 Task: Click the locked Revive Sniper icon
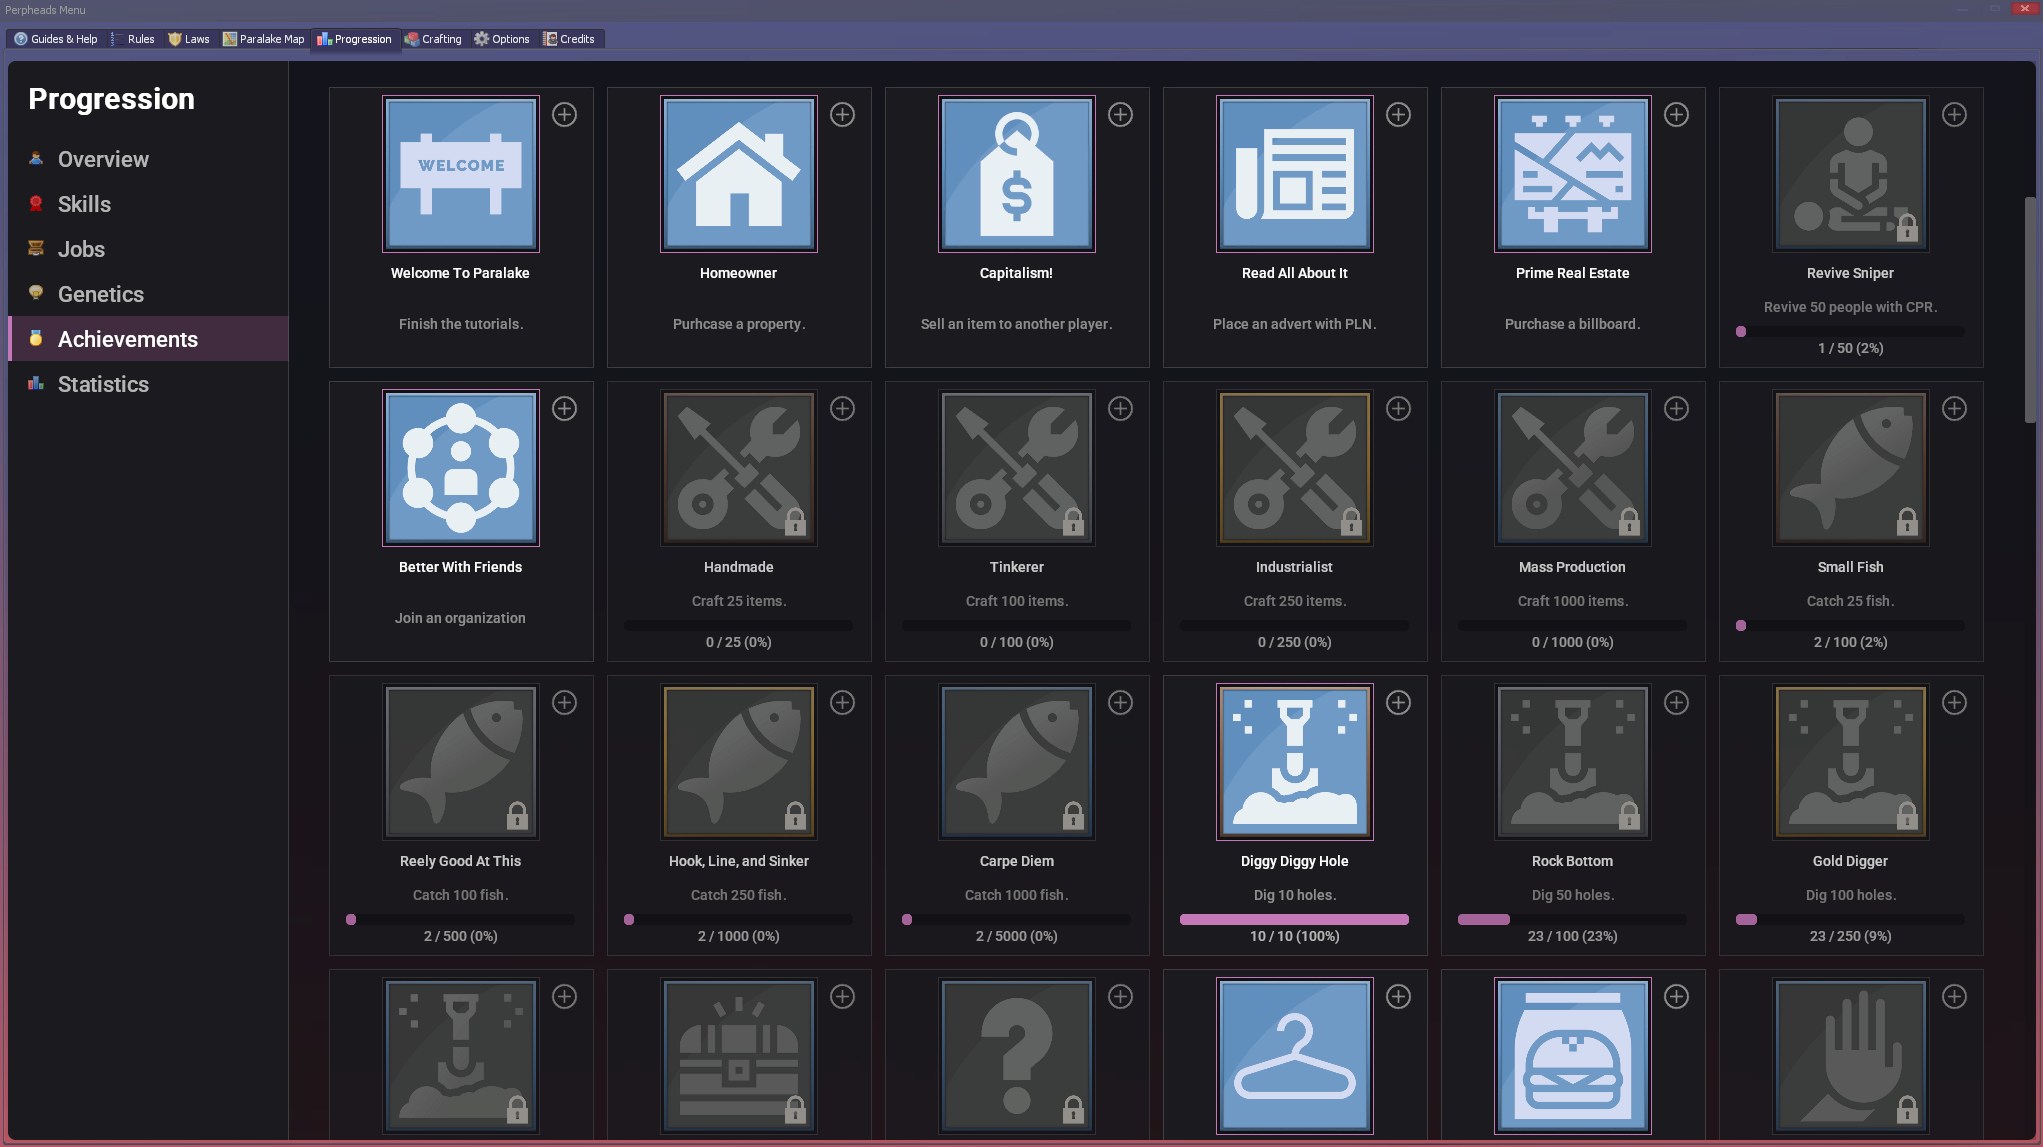[x=1851, y=174]
